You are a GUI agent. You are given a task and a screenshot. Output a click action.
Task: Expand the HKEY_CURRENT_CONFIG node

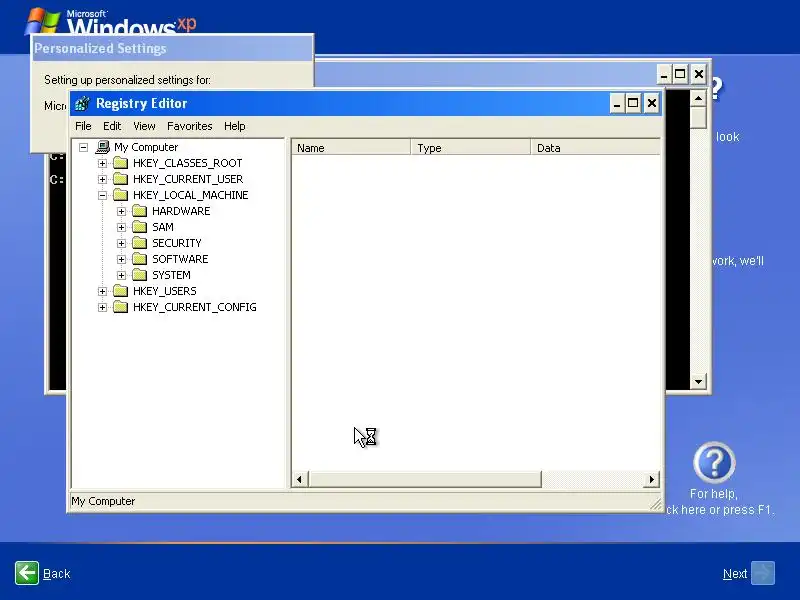click(103, 308)
